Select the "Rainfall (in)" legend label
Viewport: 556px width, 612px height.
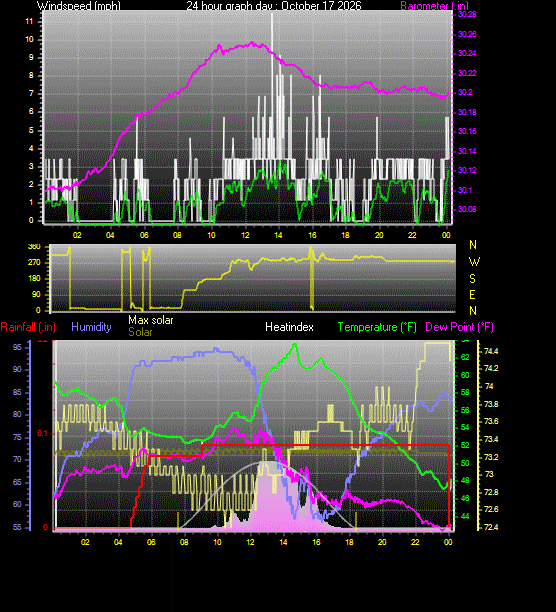[x=28, y=327]
